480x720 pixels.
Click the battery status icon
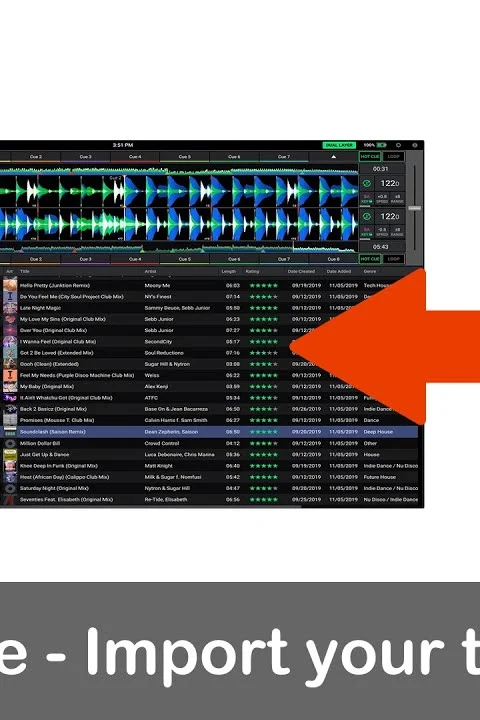tap(382, 145)
